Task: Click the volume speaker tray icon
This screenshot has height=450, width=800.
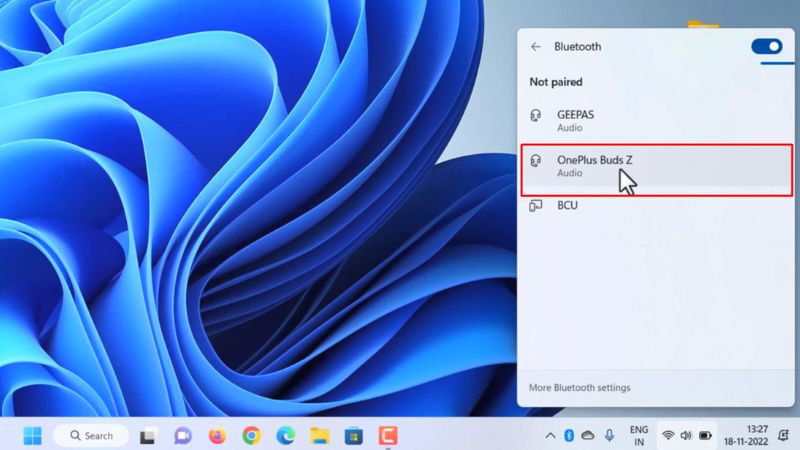Action: click(x=686, y=436)
